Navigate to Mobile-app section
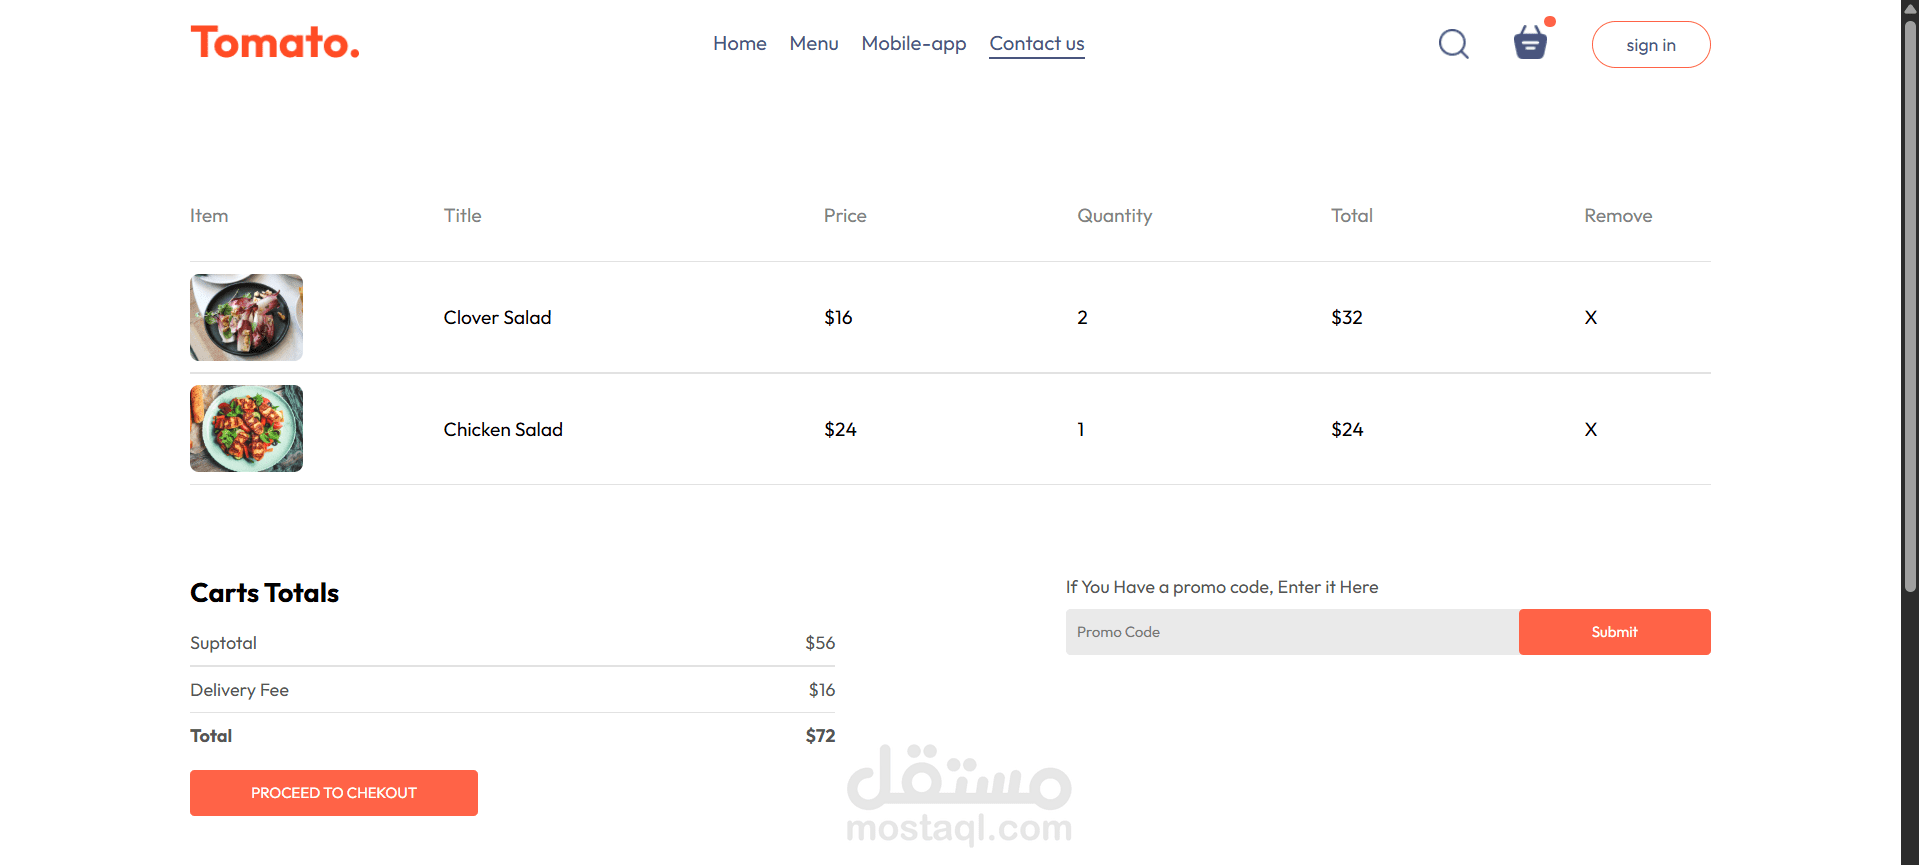Screen dimensions: 1919x865 point(914,44)
